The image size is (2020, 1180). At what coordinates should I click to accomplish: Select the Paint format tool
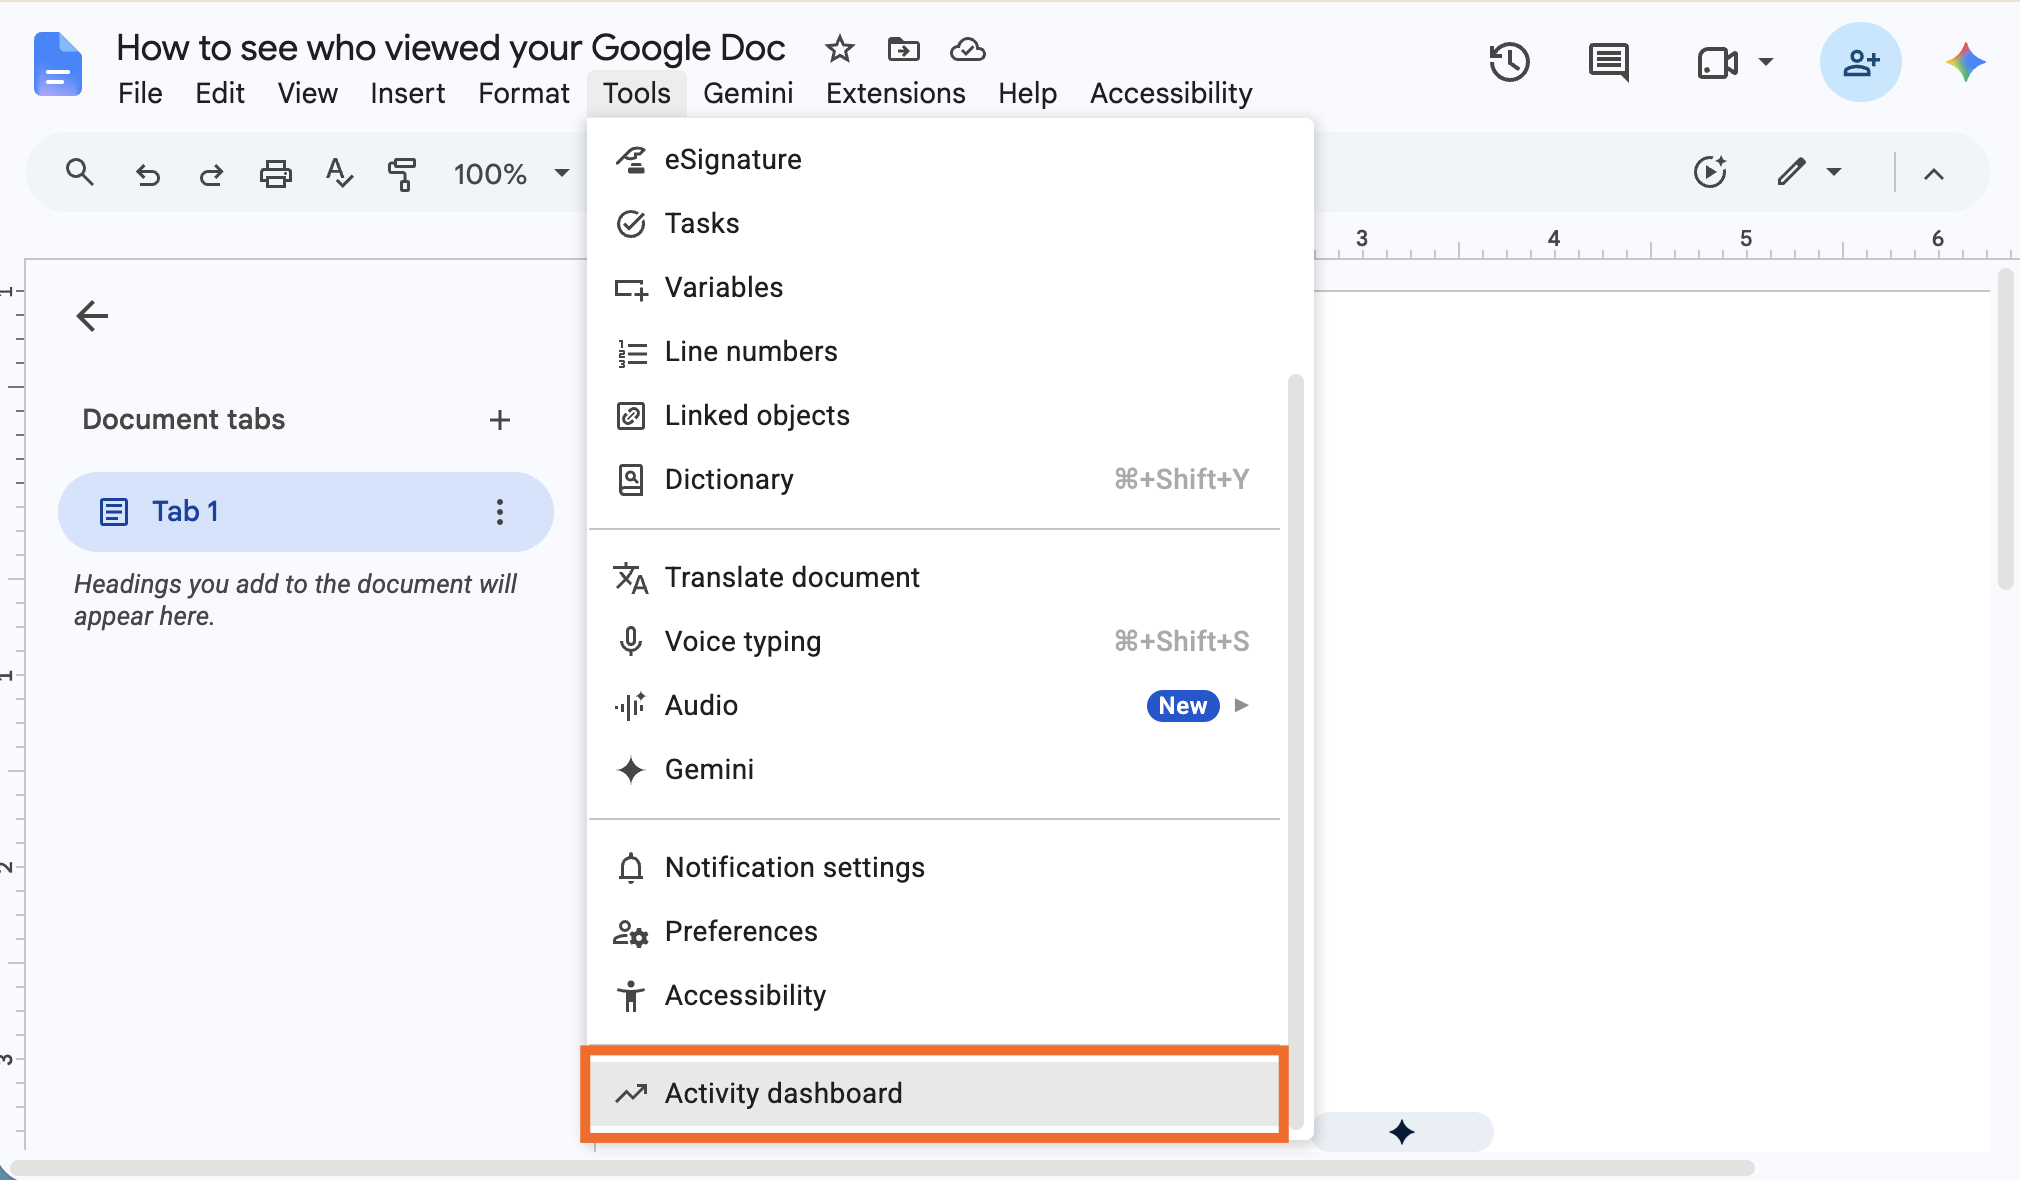pyautogui.click(x=402, y=174)
